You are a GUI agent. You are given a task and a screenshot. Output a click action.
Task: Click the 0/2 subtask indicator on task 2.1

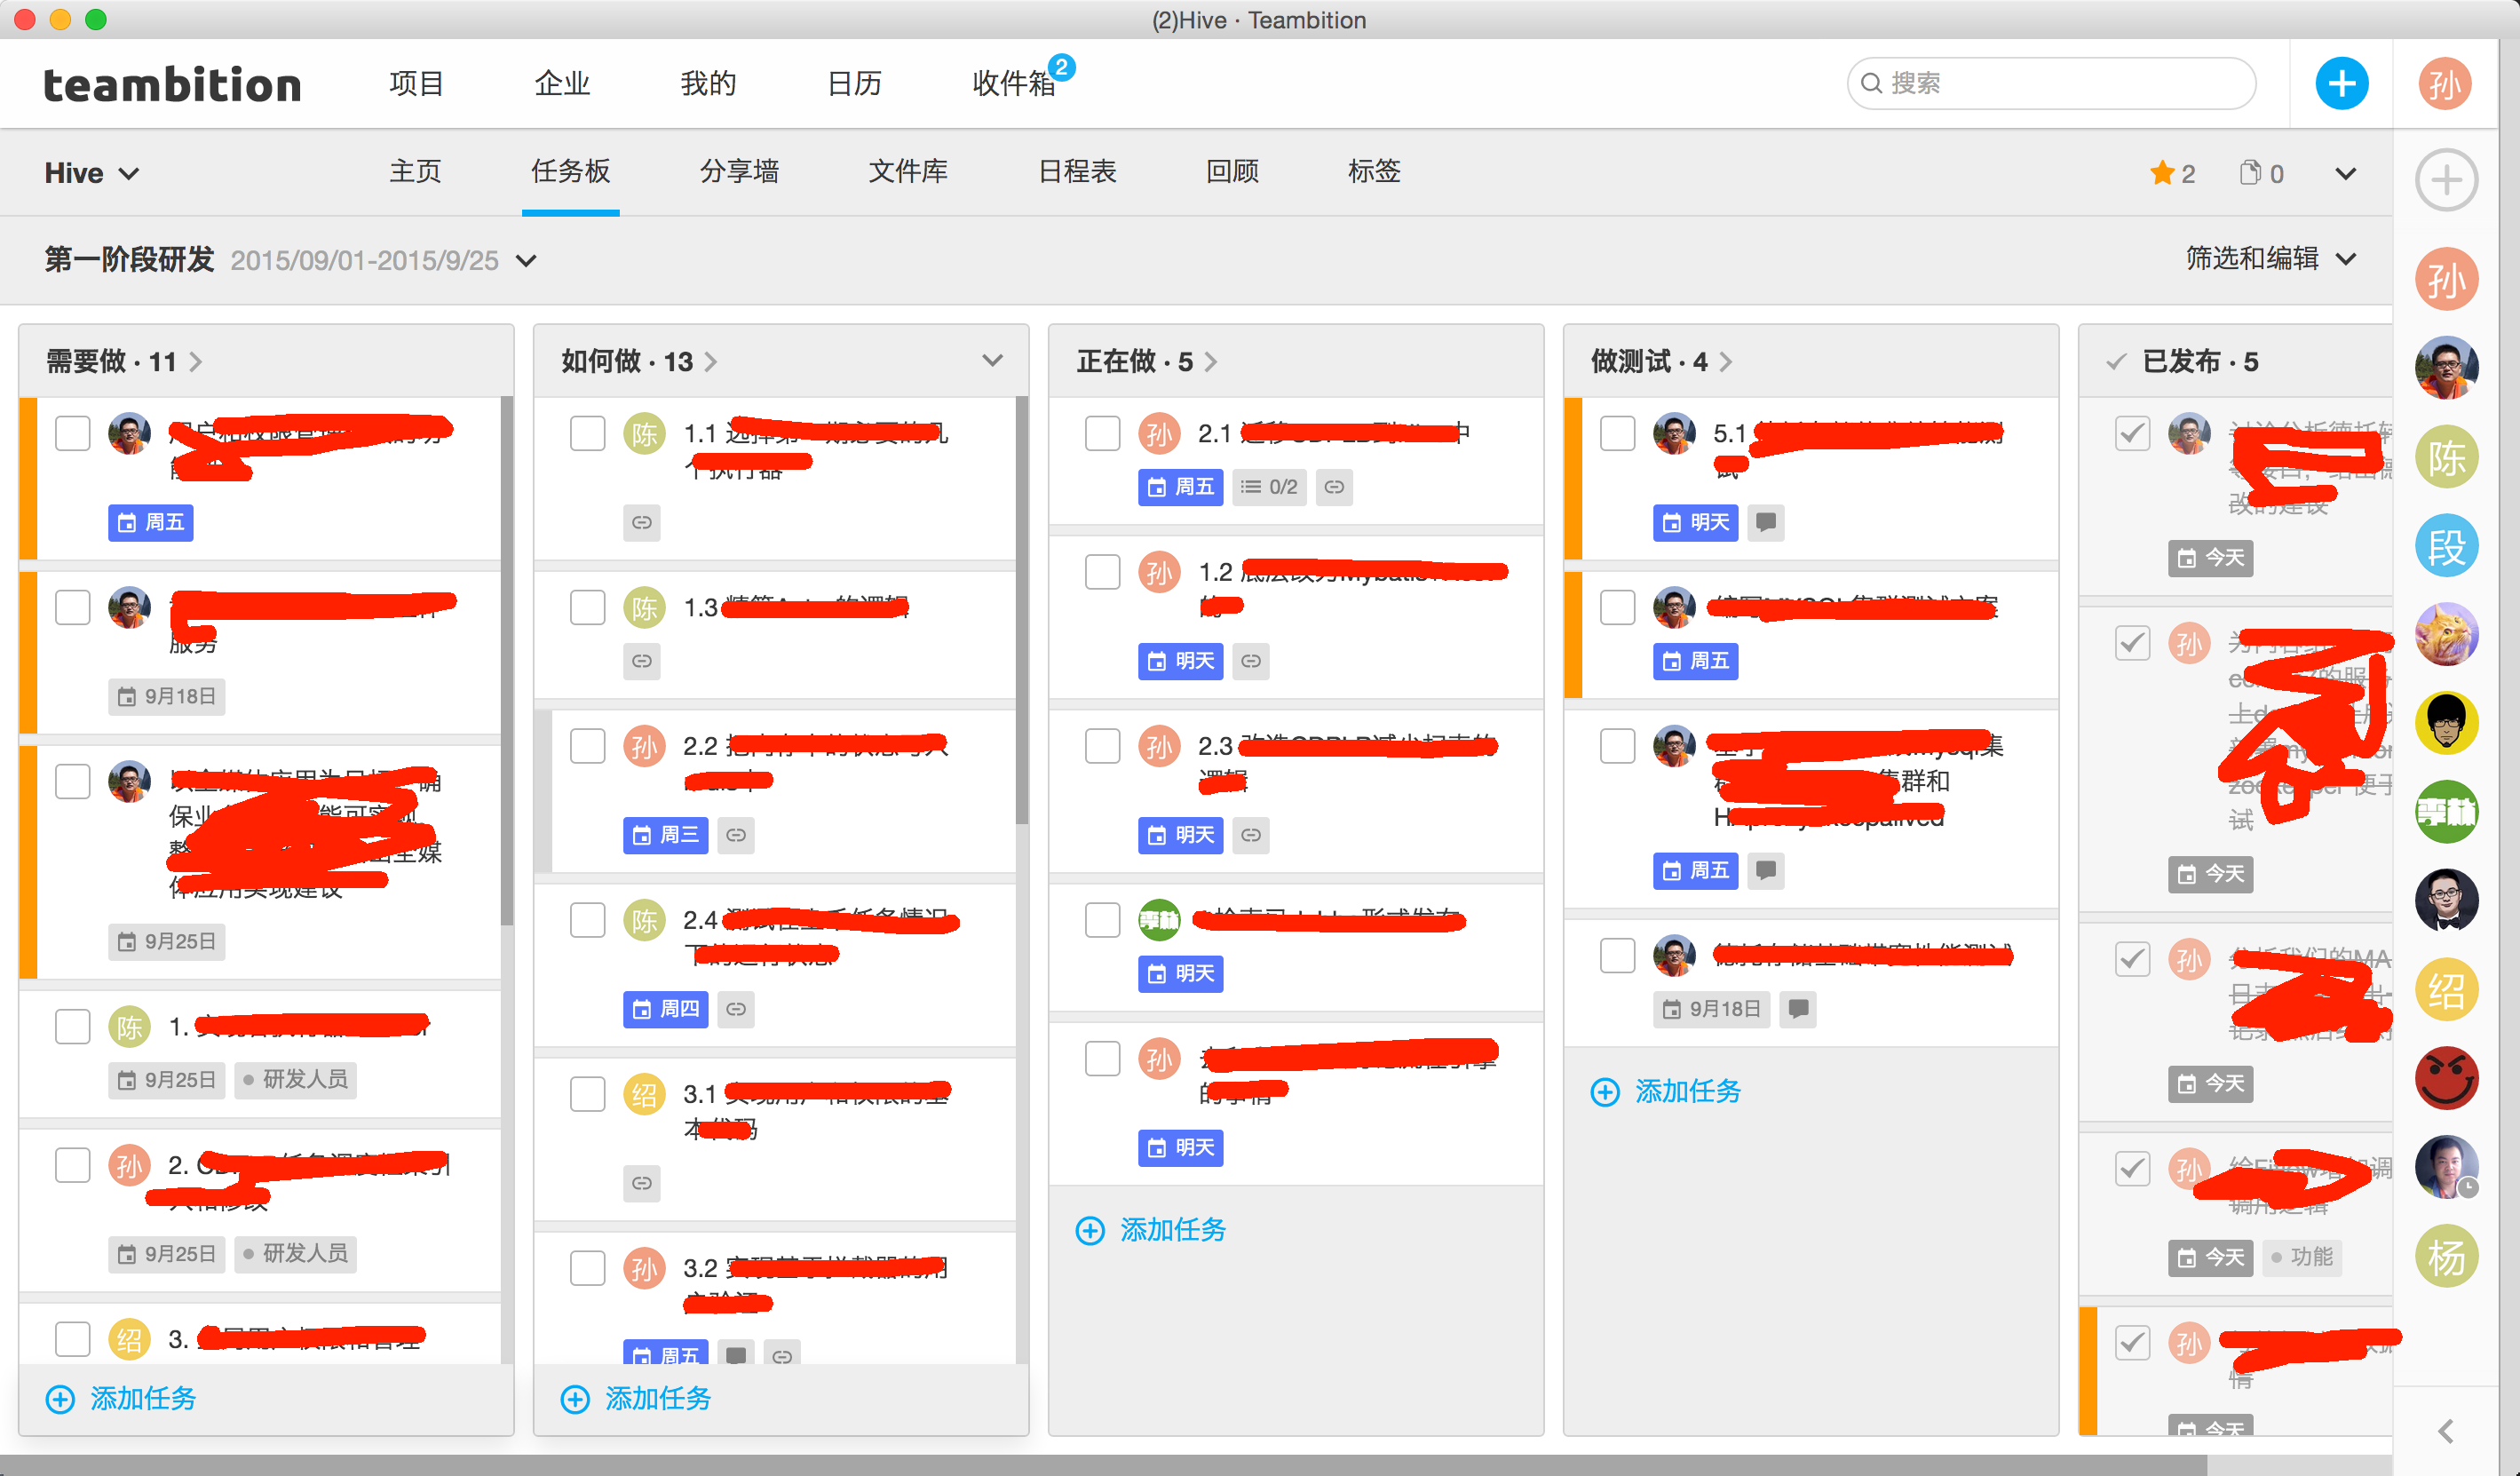click(x=1270, y=487)
